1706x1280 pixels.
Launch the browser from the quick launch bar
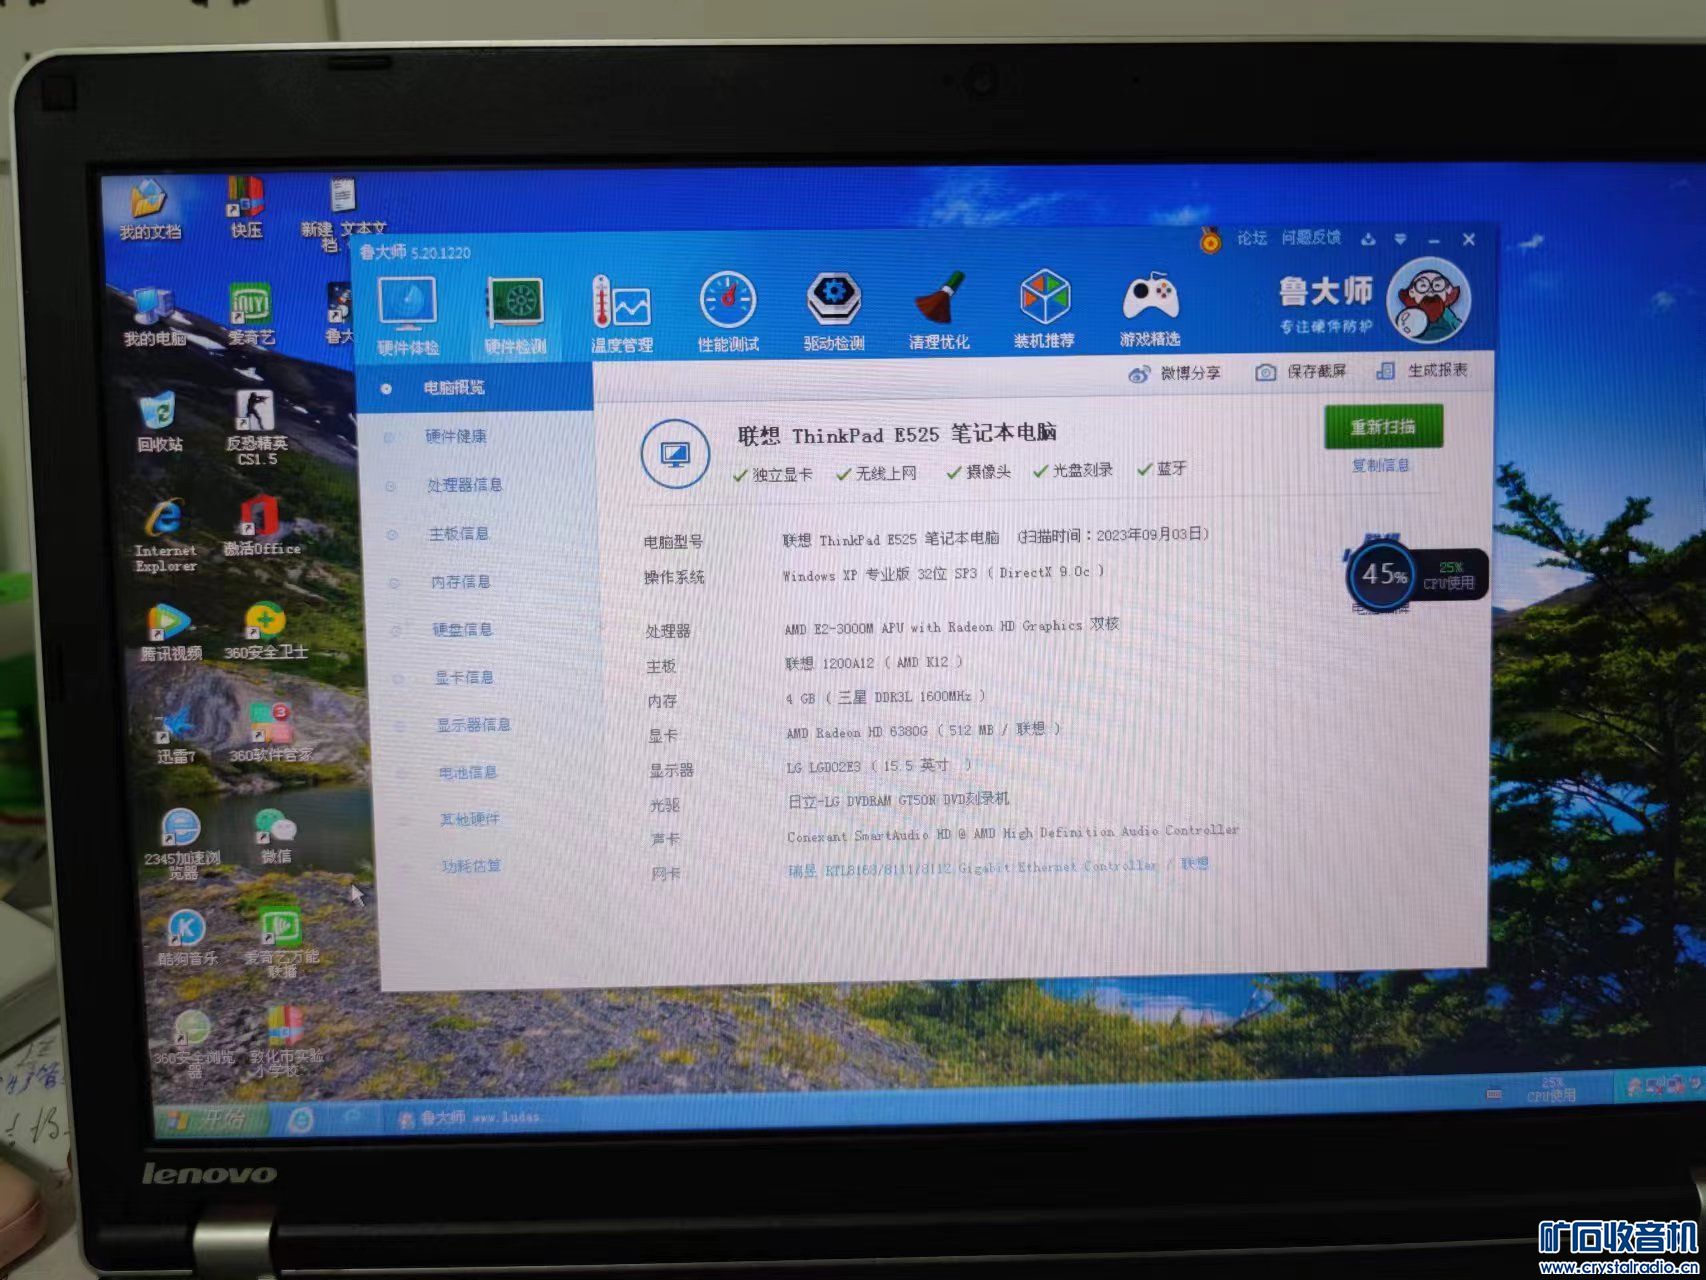pos(300,1119)
